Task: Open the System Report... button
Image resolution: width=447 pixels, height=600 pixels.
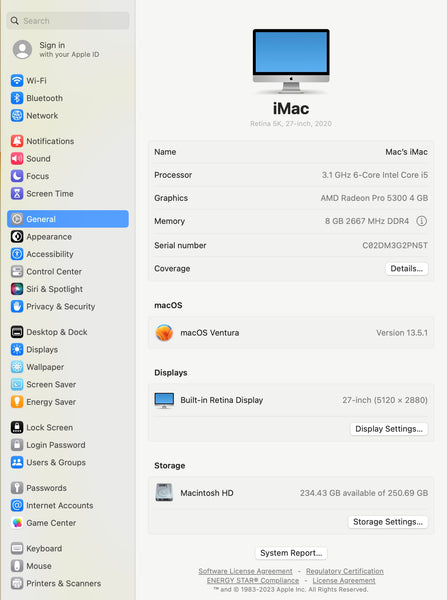Action: [291, 553]
